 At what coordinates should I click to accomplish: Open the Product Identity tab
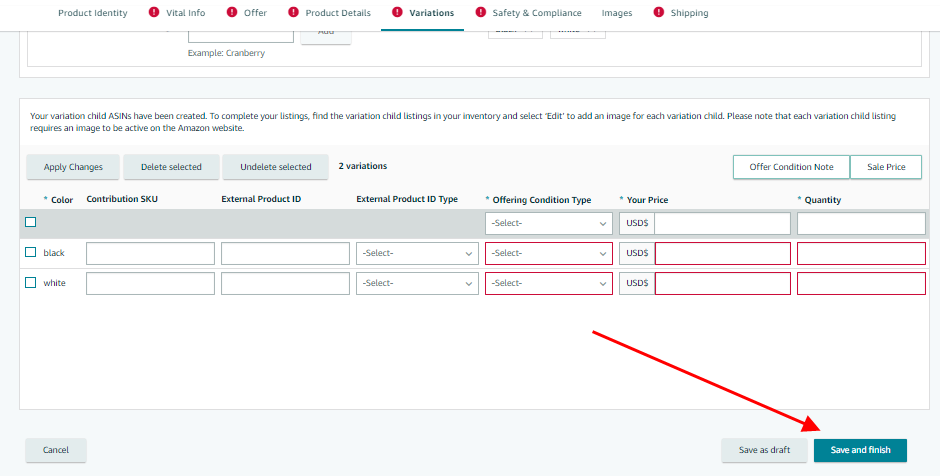(93, 13)
